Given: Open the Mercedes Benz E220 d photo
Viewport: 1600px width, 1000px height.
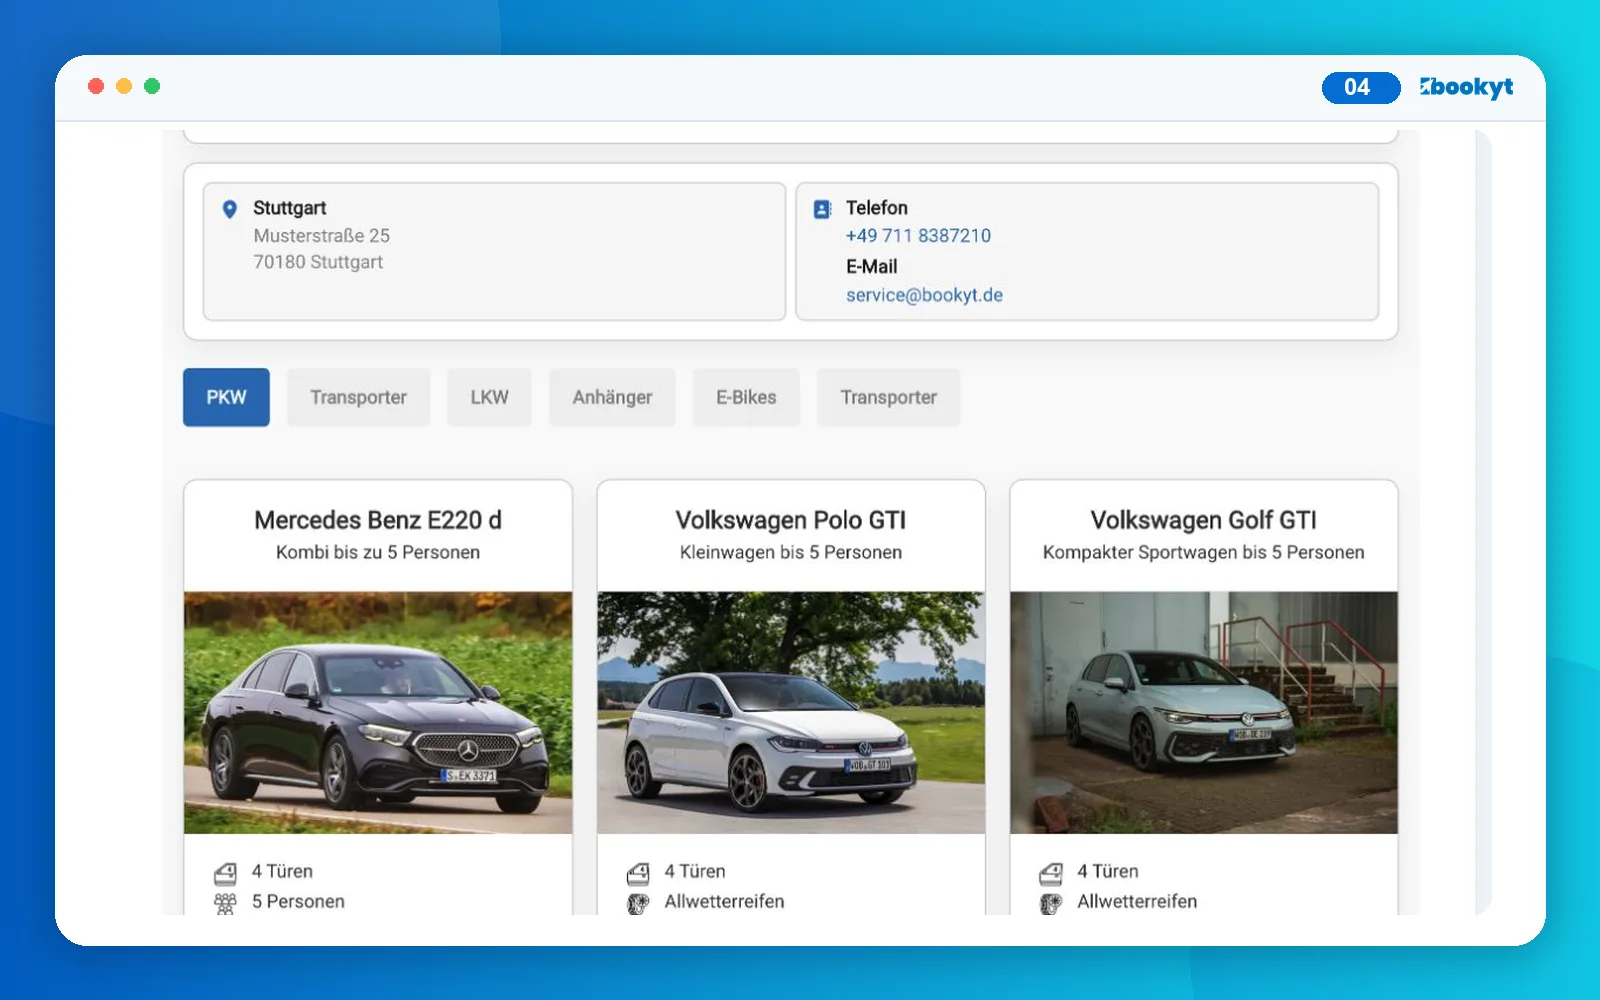Looking at the screenshot, I should click(378, 713).
